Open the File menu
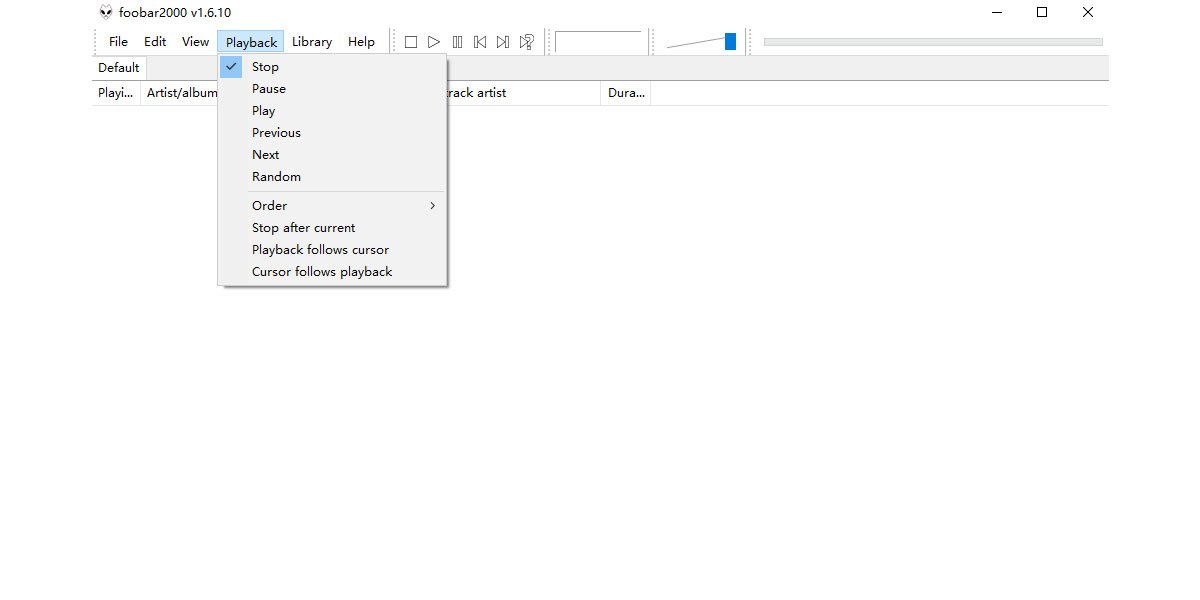This screenshot has width=1200, height=600. tap(117, 41)
